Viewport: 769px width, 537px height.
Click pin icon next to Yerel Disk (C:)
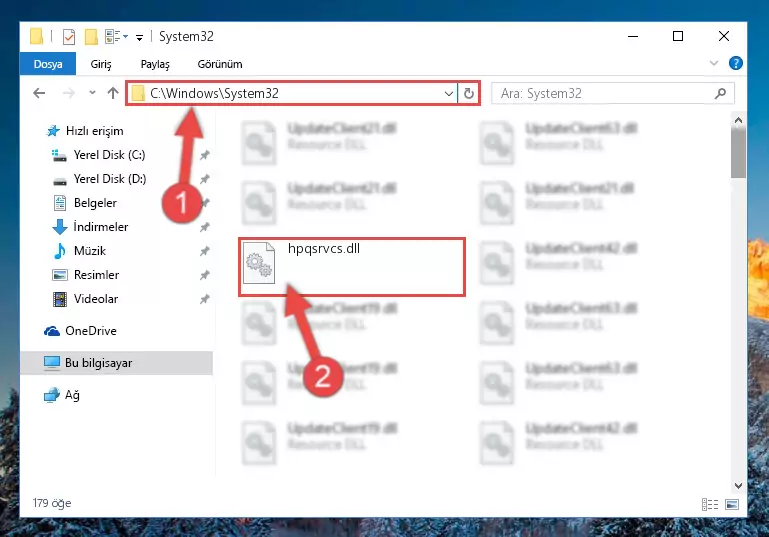[205, 155]
